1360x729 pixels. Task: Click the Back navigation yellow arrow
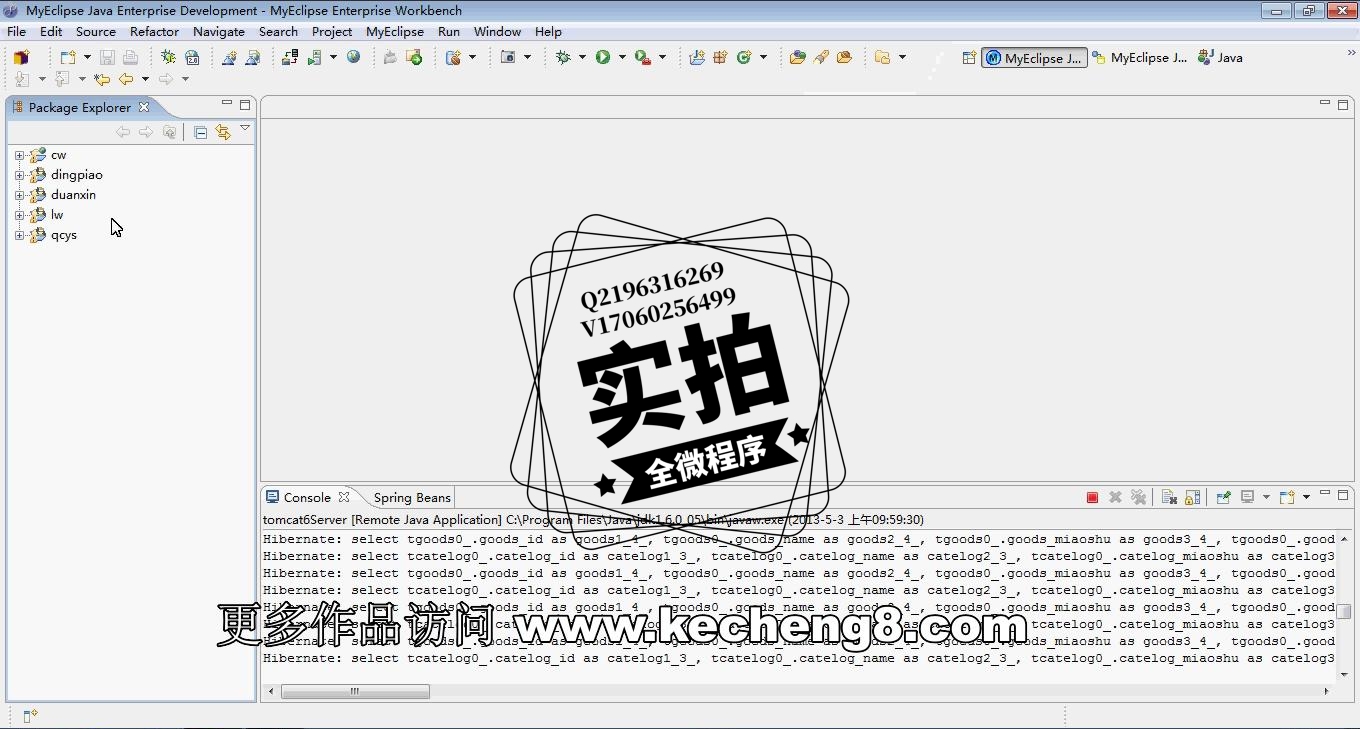pos(126,79)
